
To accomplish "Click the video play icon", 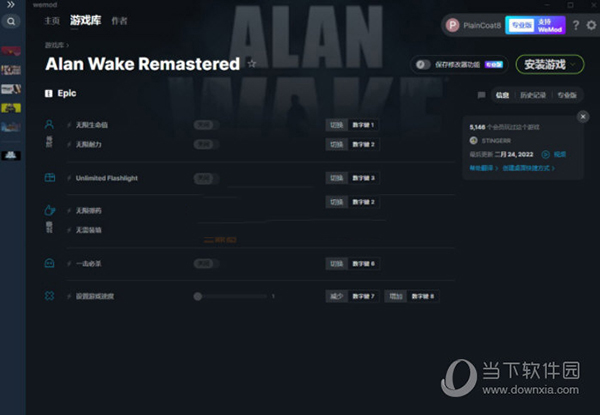I will [547, 154].
